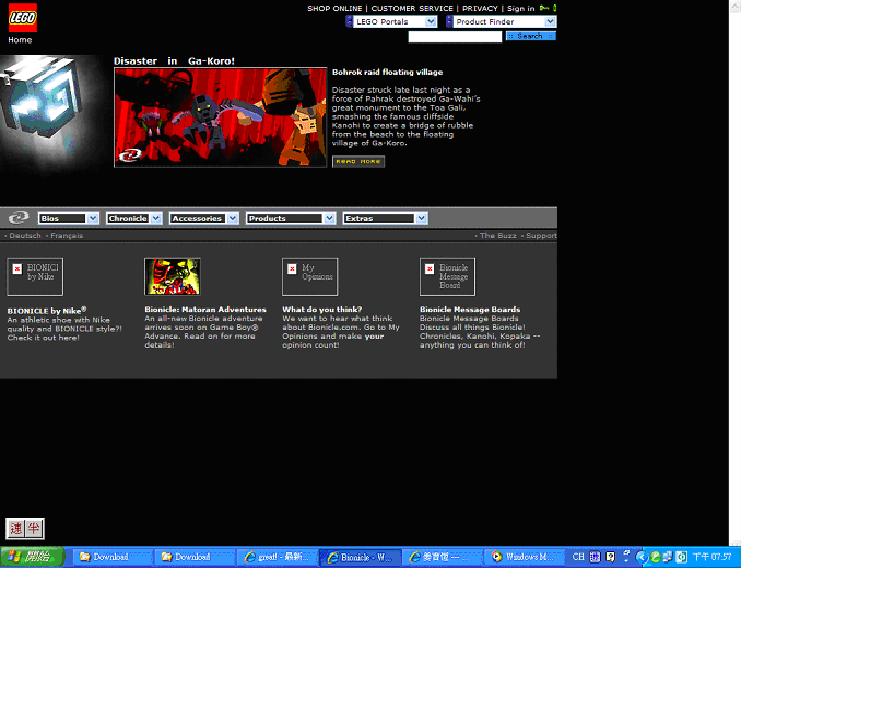The width and height of the screenshot is (869, 716).
Task: Open the Windows Start button
Action: click(33, 556)
